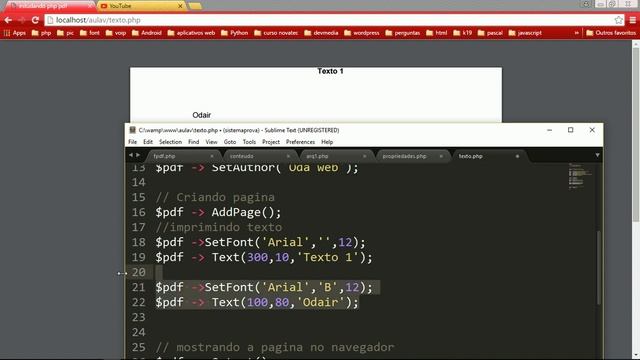Open the Html bookmarks folder

(437, 33)
